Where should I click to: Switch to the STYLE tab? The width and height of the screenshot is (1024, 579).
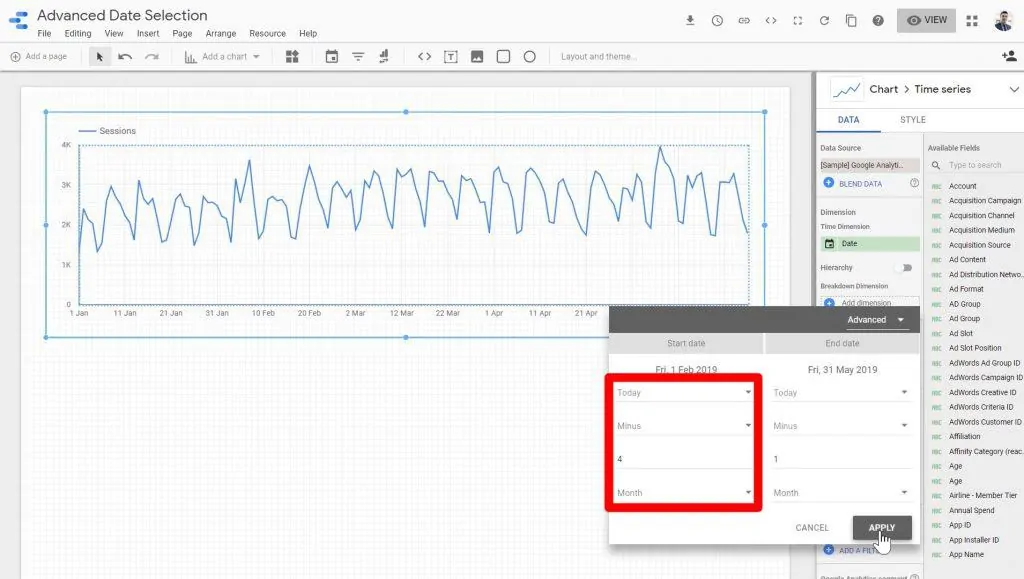(x=912, y=120)
